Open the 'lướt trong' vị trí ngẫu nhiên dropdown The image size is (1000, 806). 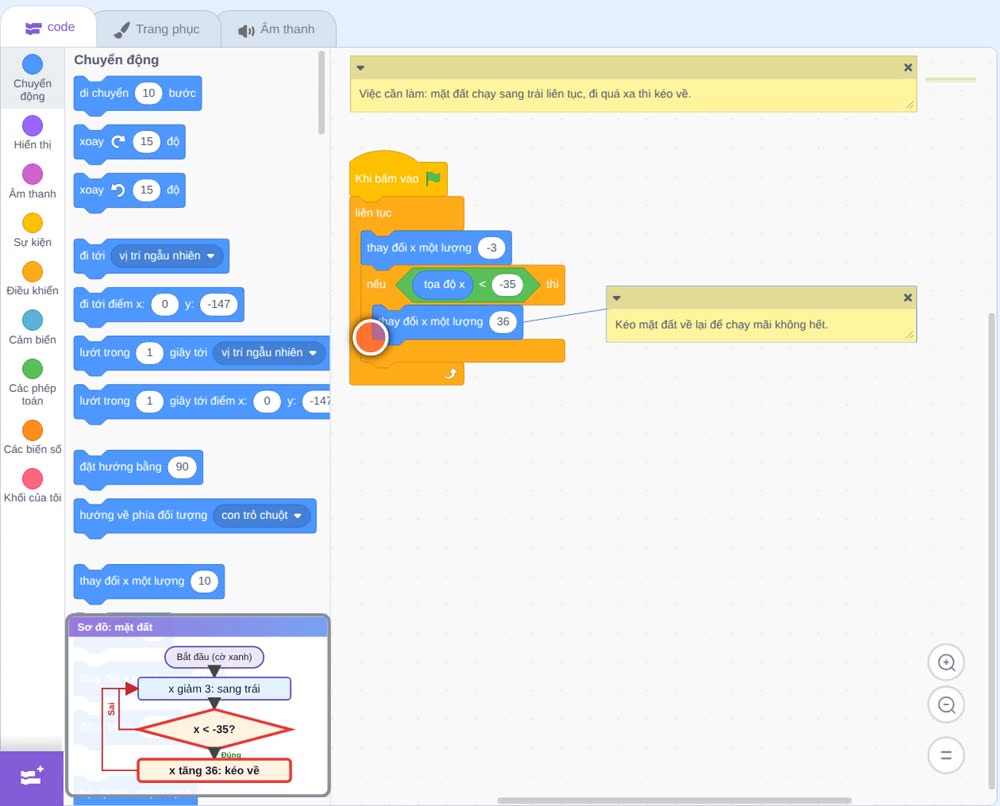coord(269,353)
